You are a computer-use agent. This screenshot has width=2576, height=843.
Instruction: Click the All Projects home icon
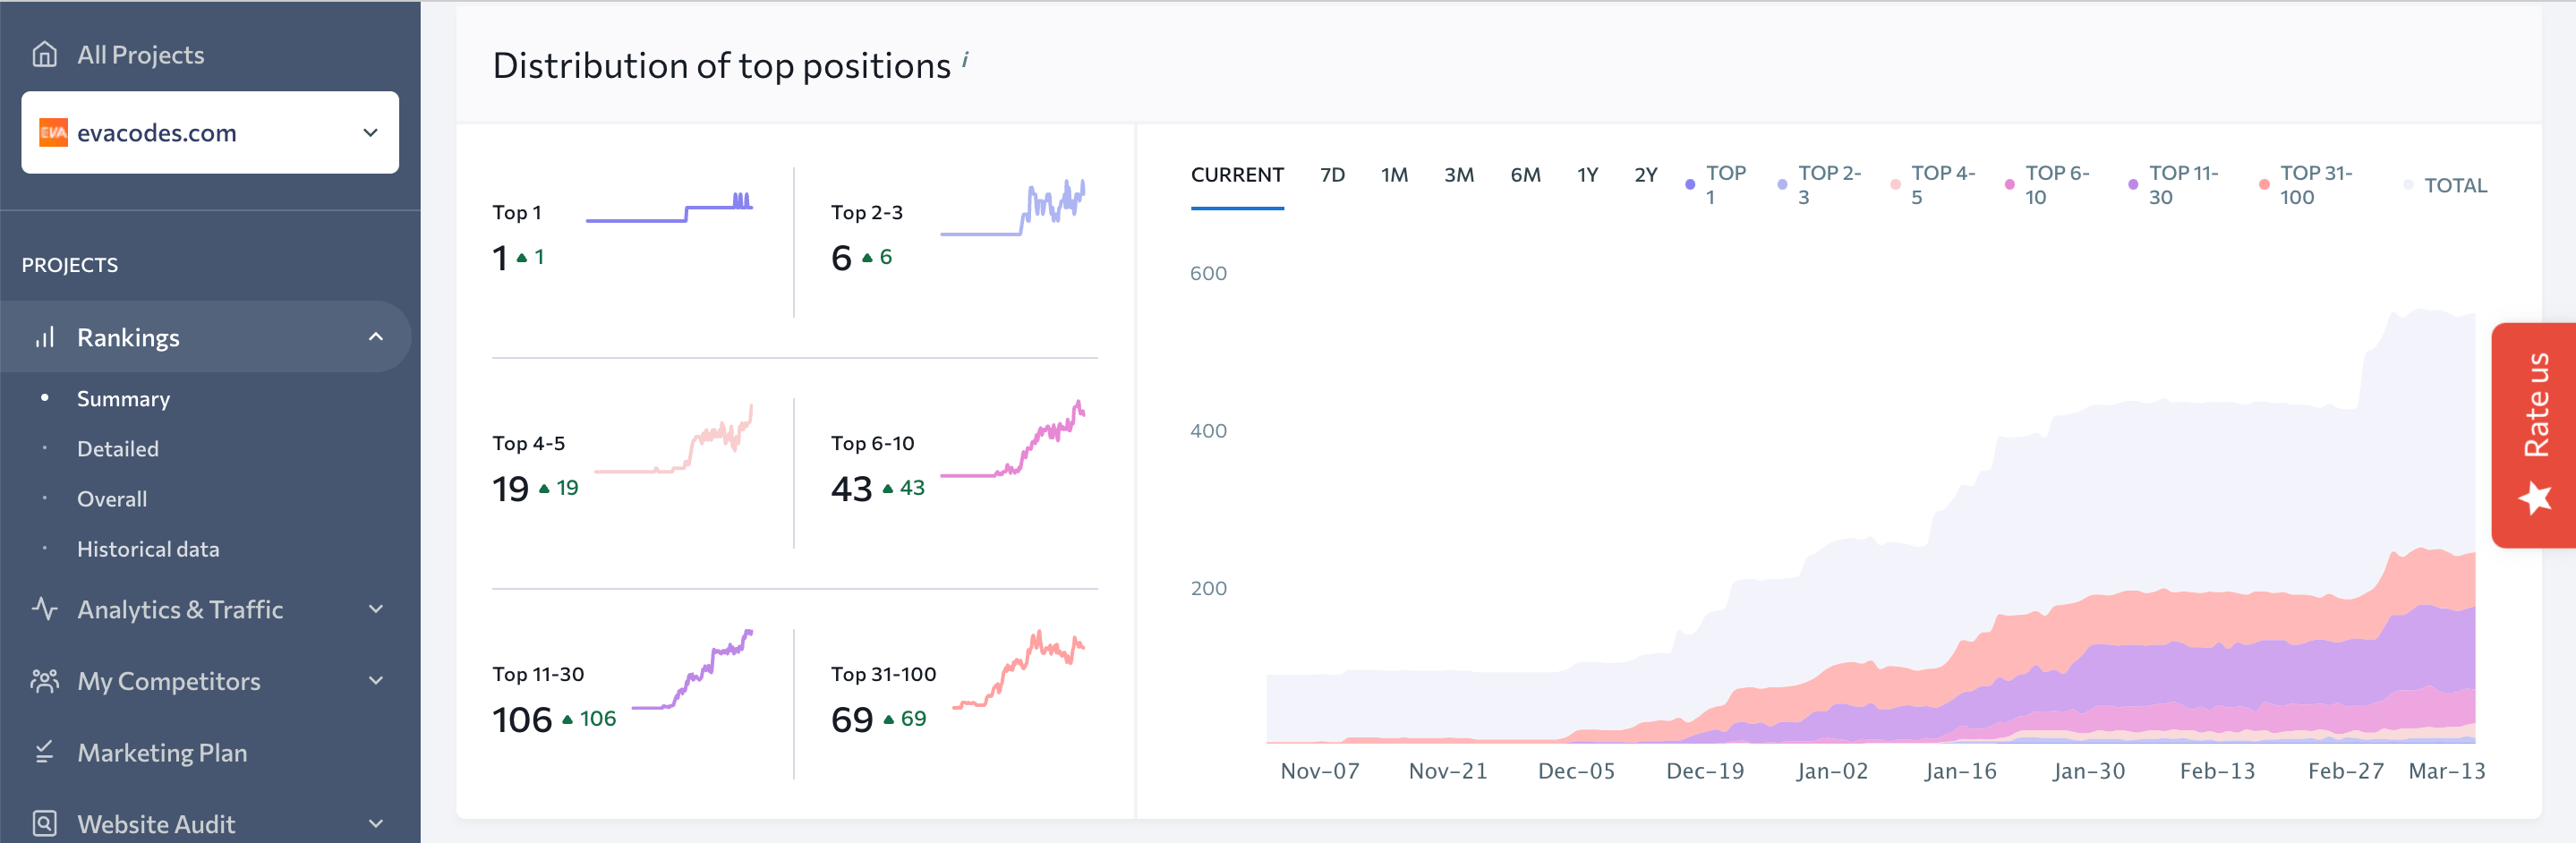(44, 54)
